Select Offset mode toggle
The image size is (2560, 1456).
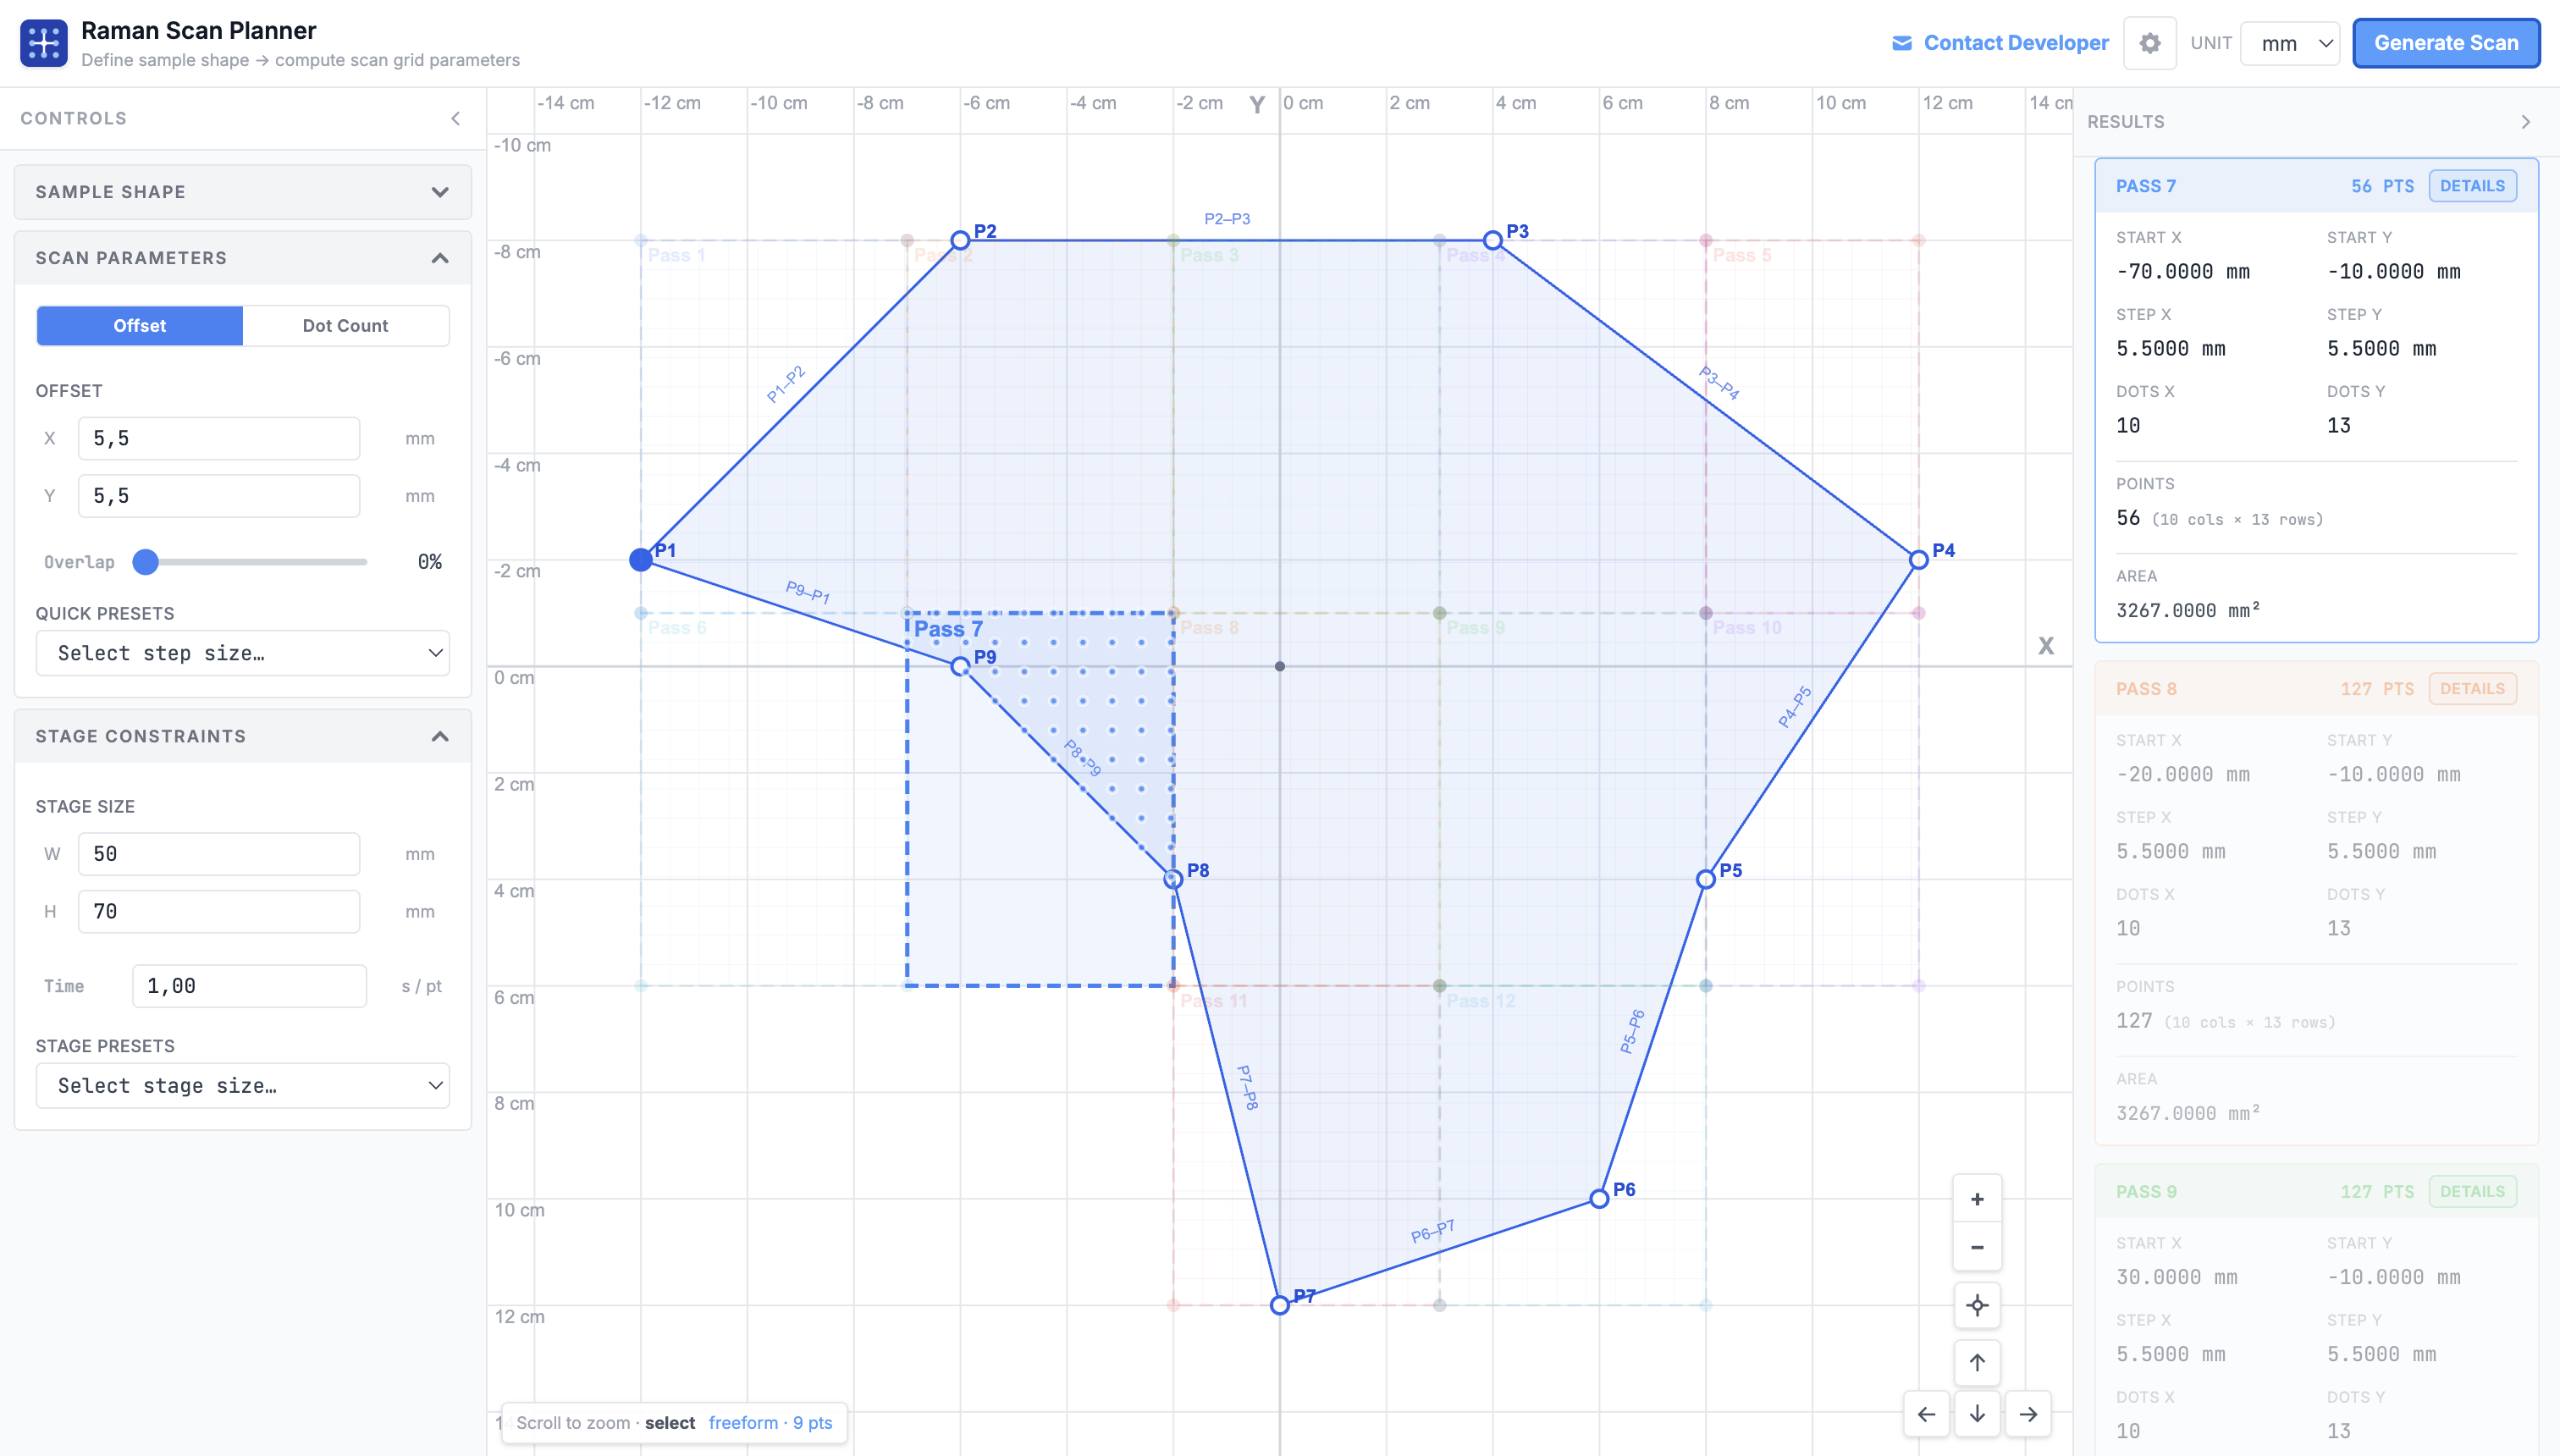click(140, 326)
